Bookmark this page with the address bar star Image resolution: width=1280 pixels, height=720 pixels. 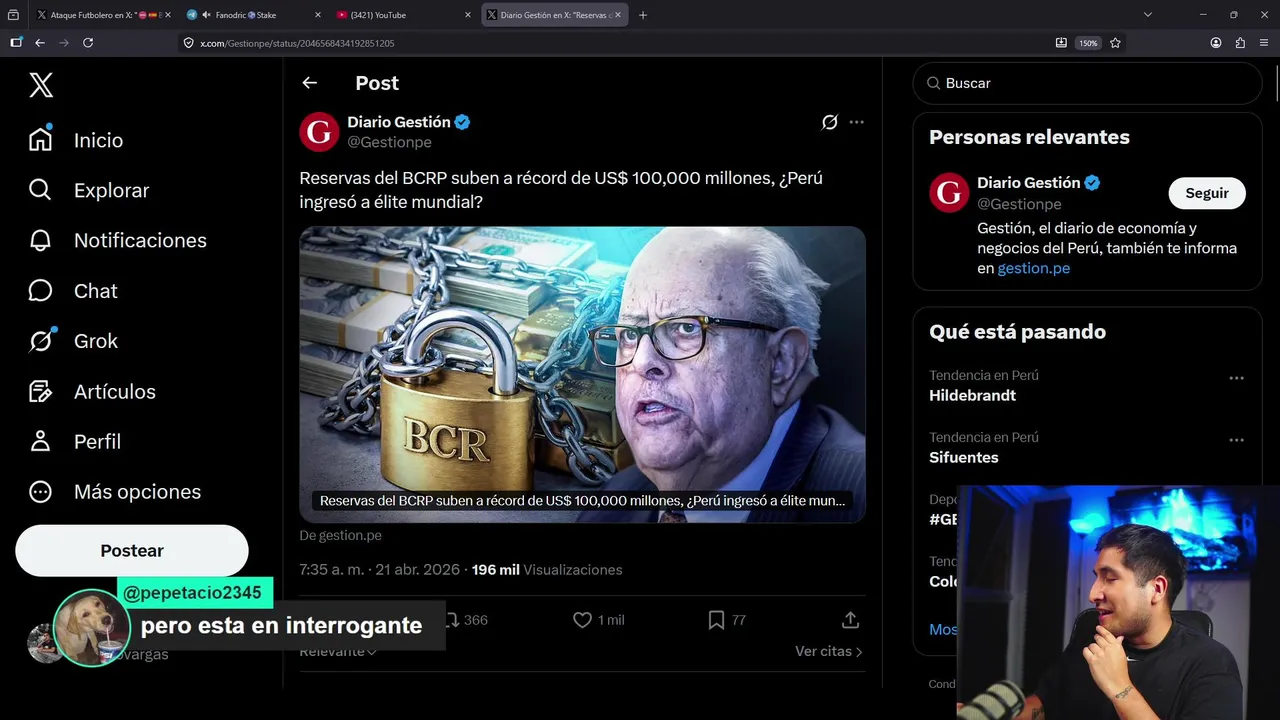click(1115, 43)
